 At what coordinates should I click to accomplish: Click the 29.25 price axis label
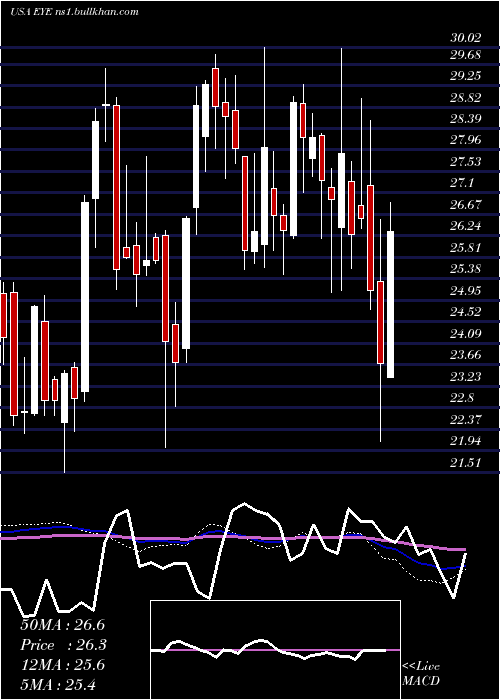466,76
